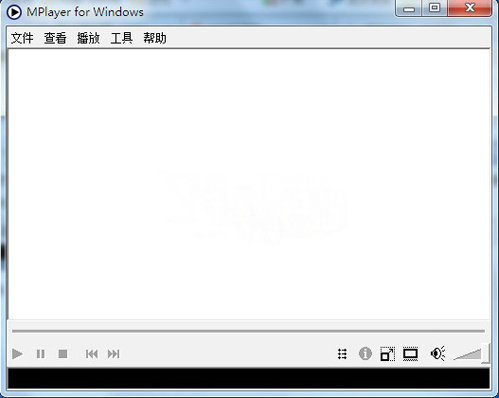499x398 pixels.
Task: Open the 查看 menu
Action: [x=55, y=38]
